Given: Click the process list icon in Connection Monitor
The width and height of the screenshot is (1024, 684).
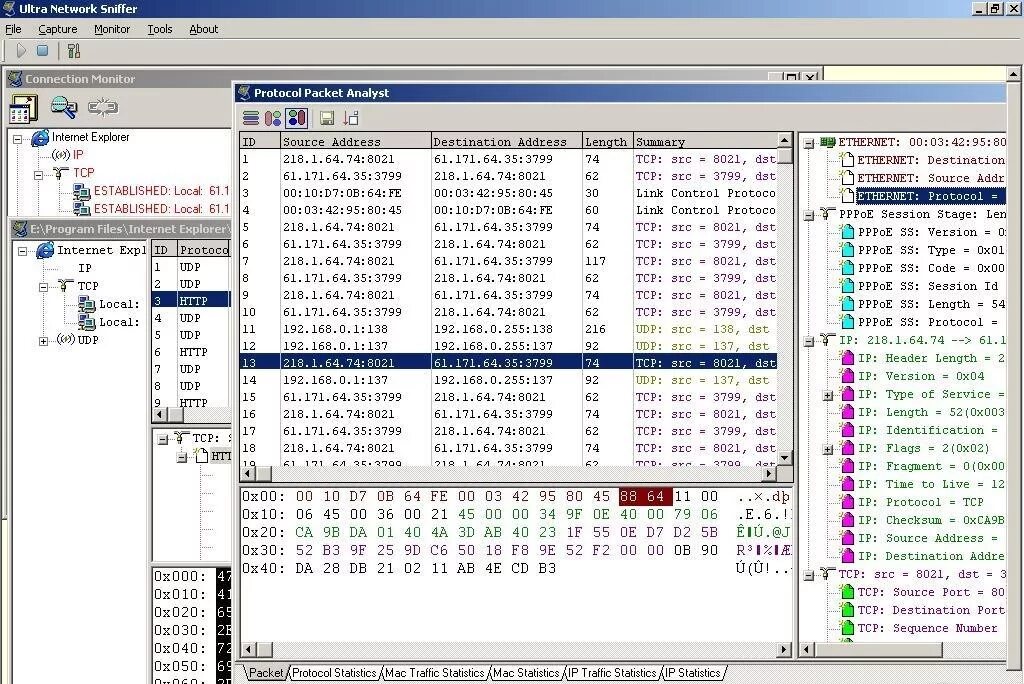Looking at the screenshot, I should (x=24, y=108).
